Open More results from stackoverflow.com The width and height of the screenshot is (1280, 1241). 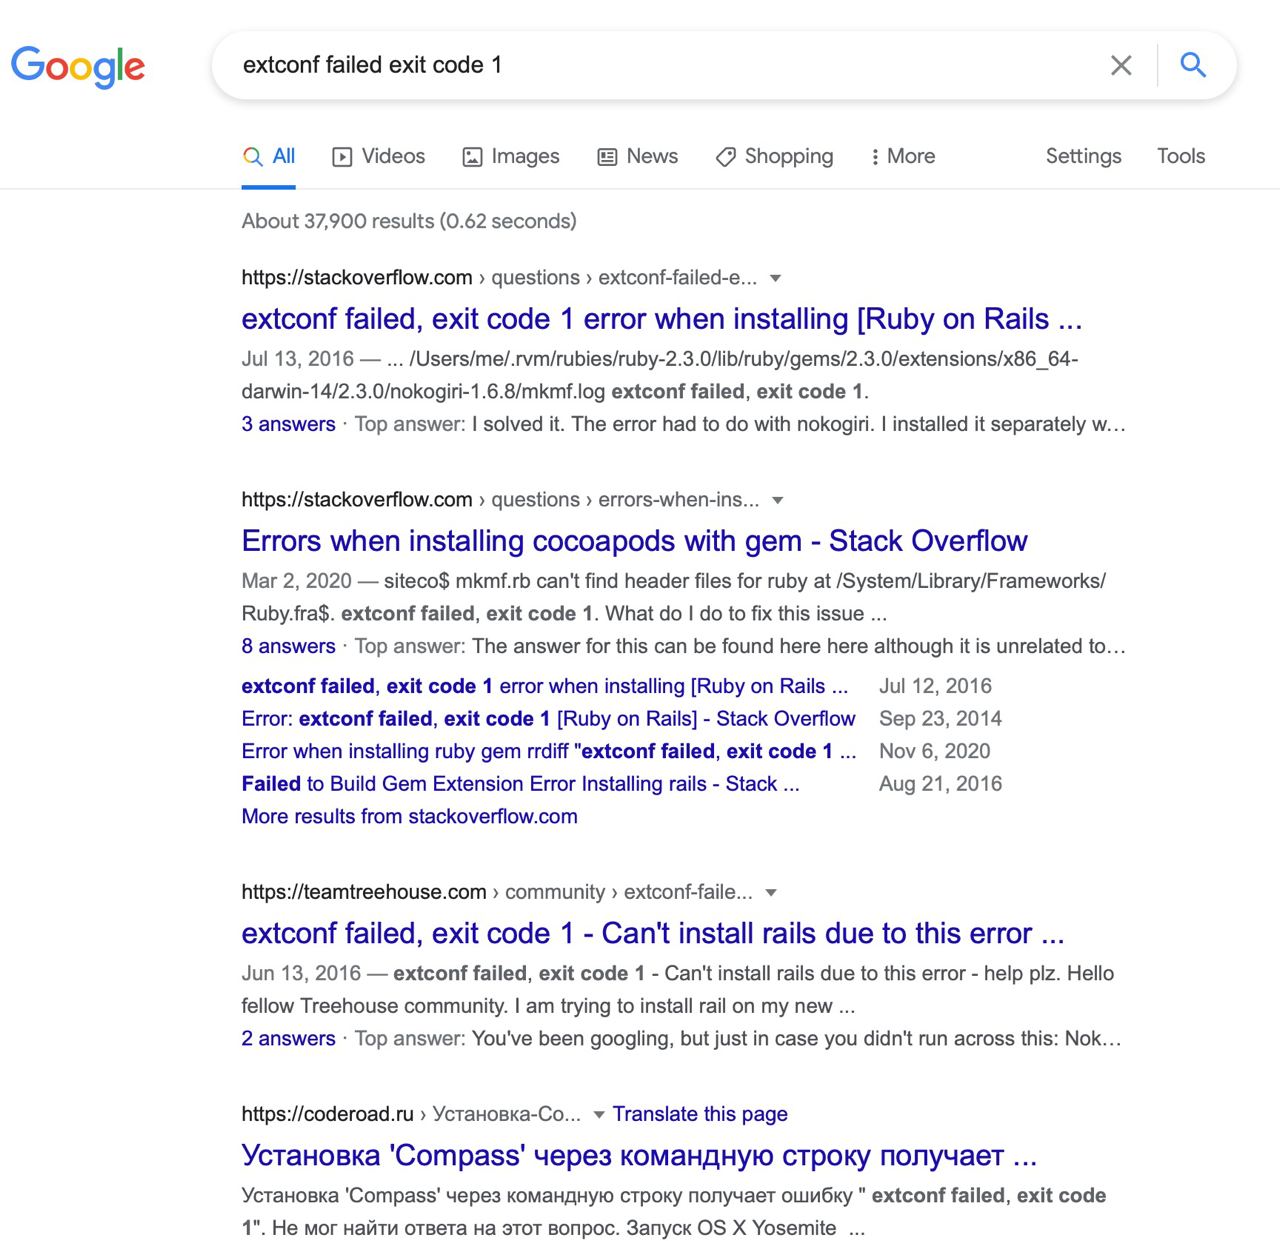(409, 816)
